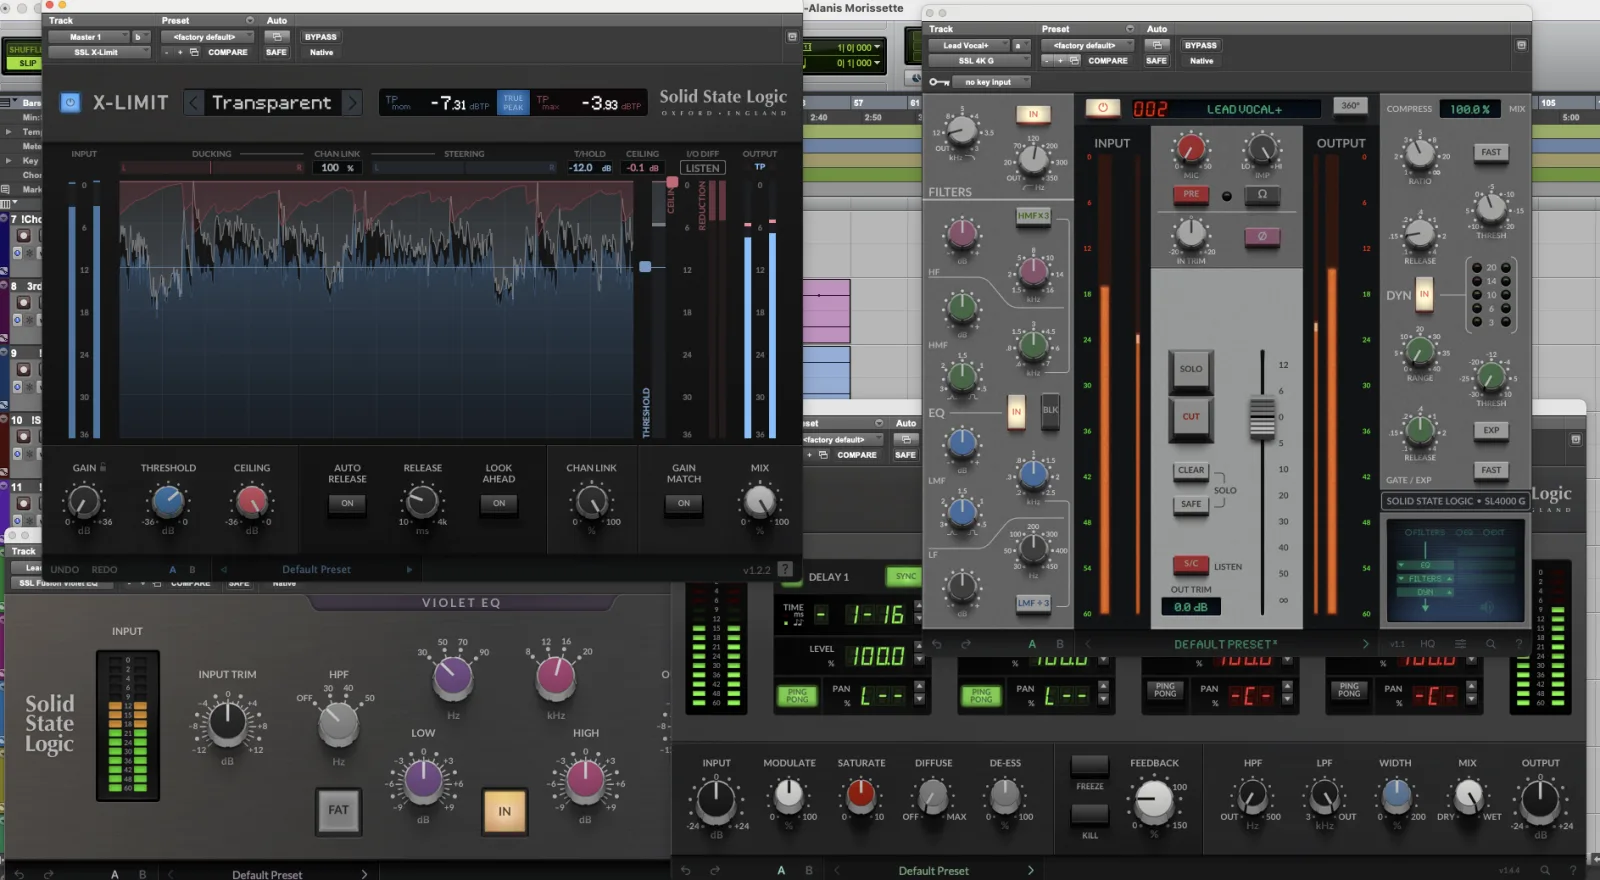
Task: Toggle the Violet EQ FAT button
Action: [x=339, y=810]
